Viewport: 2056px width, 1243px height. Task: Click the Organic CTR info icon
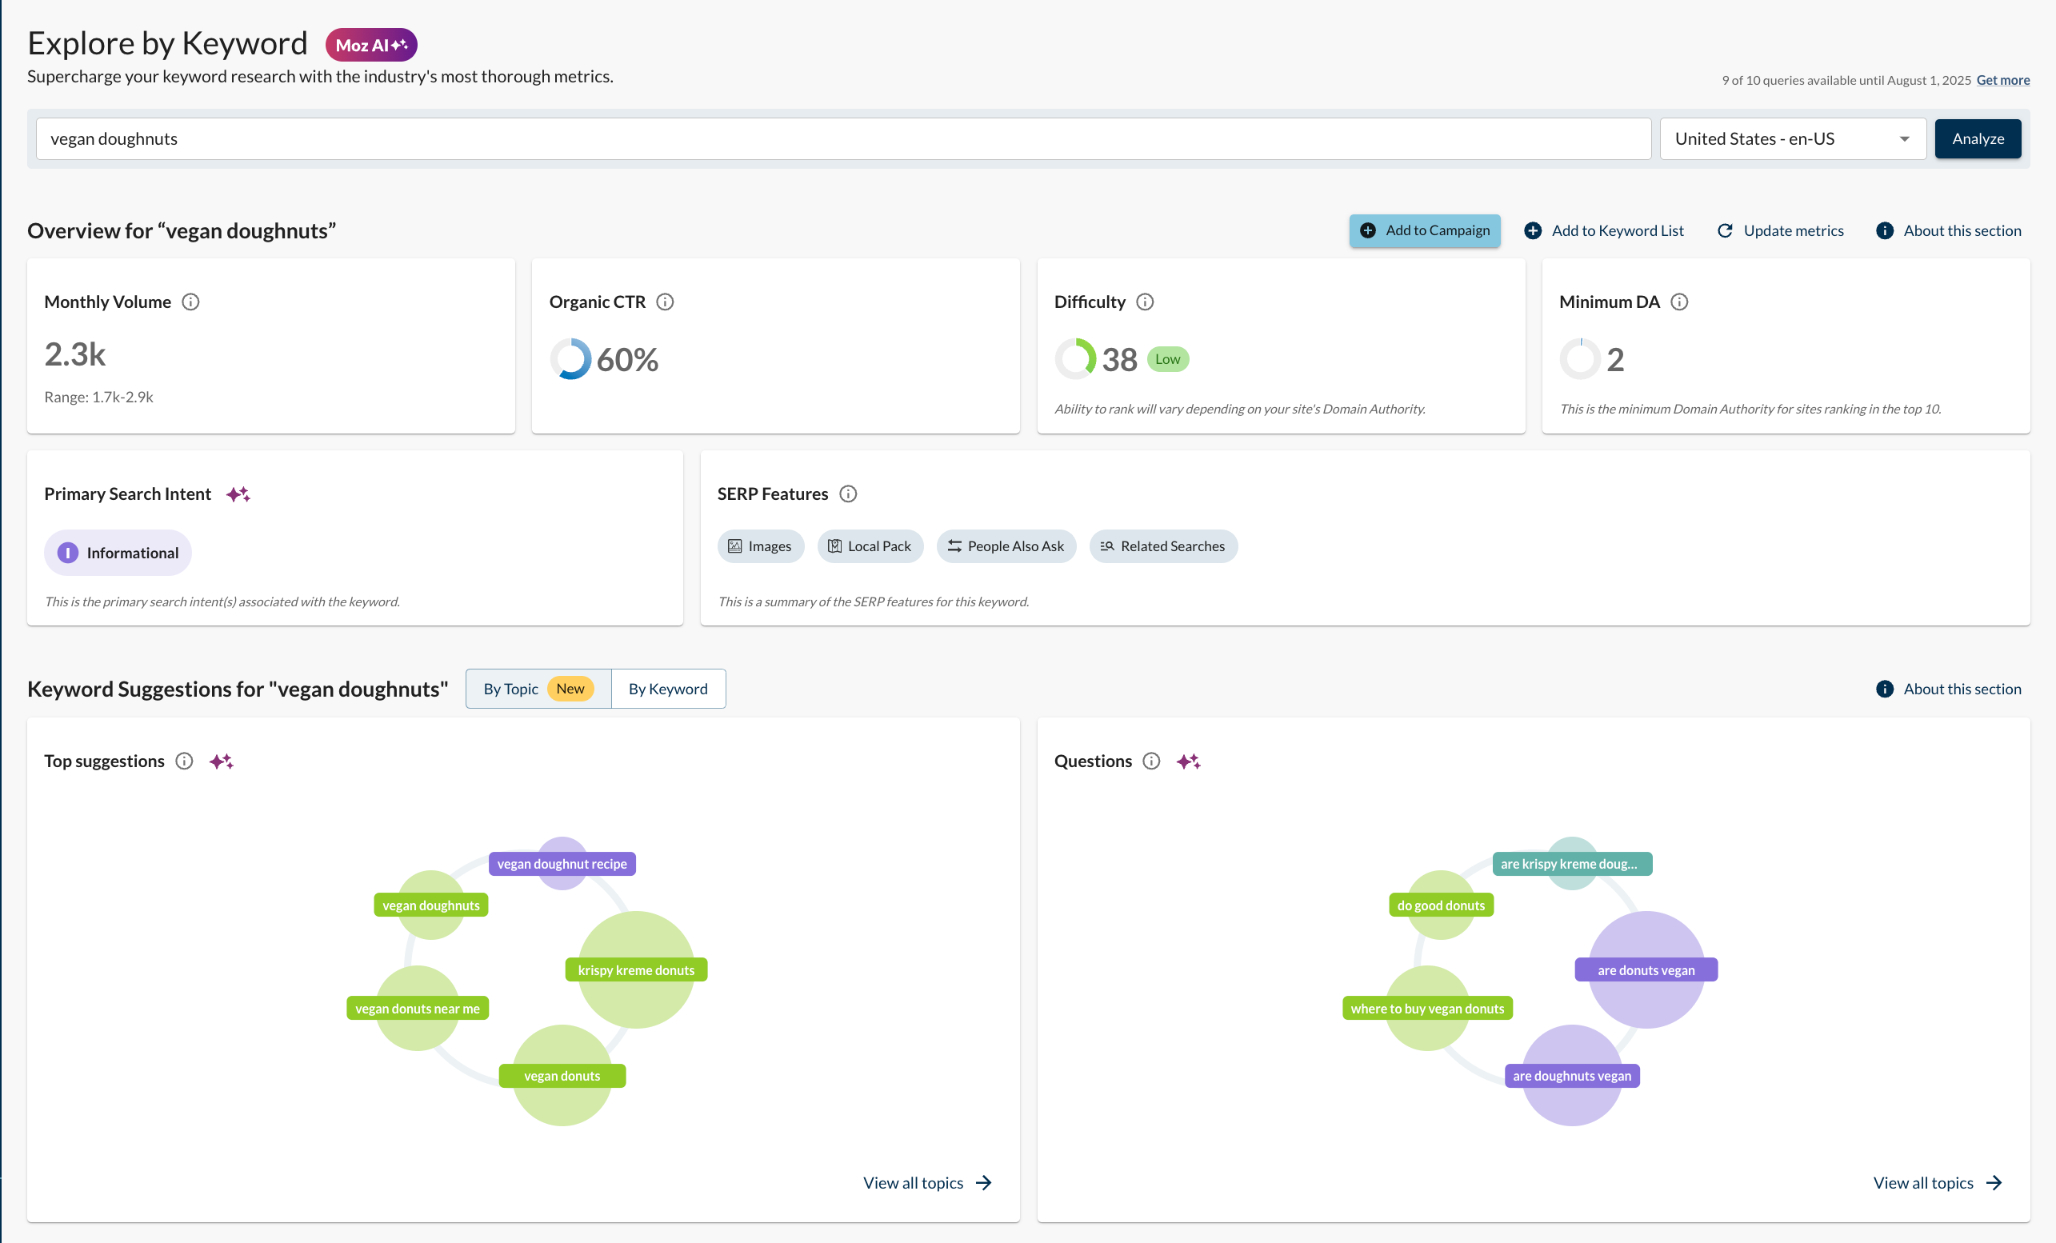point(665,302)
